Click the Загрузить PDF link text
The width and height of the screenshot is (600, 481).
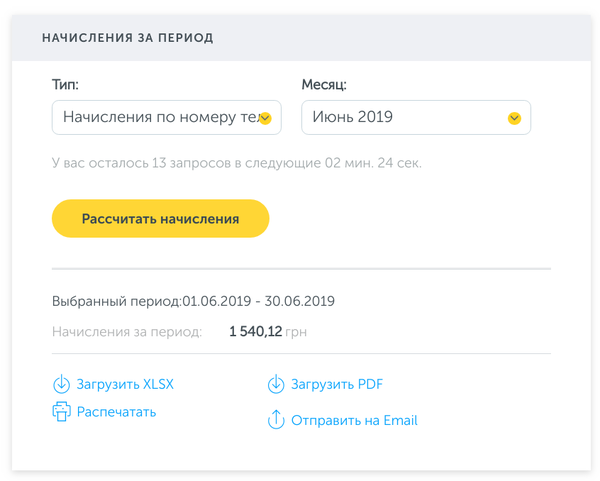coord(337,384)
